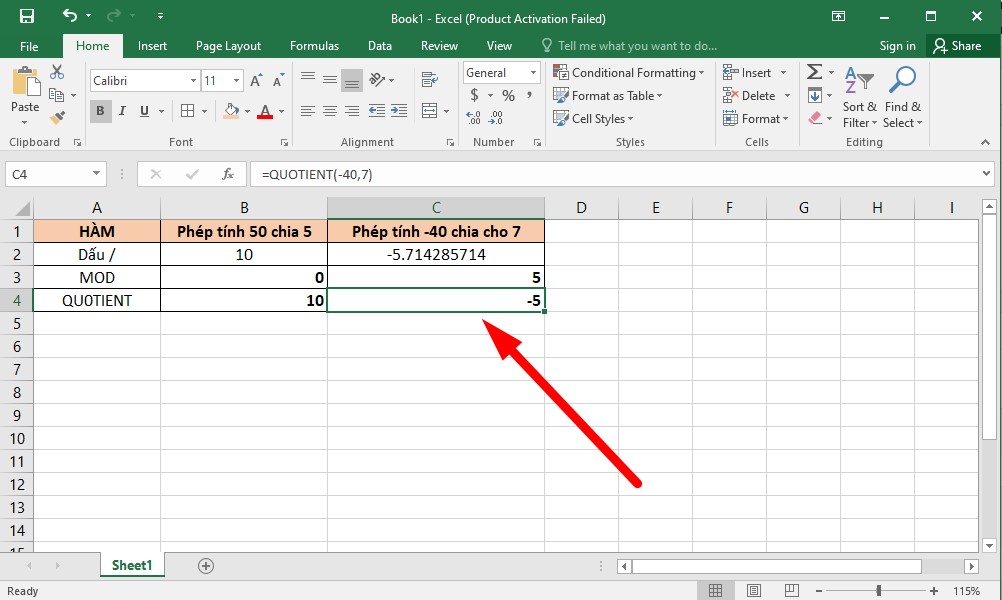This screenshot has width=1002, height=600.
Task: Click the Sheet1 tab at the bottom
Action: pos(132,565)
